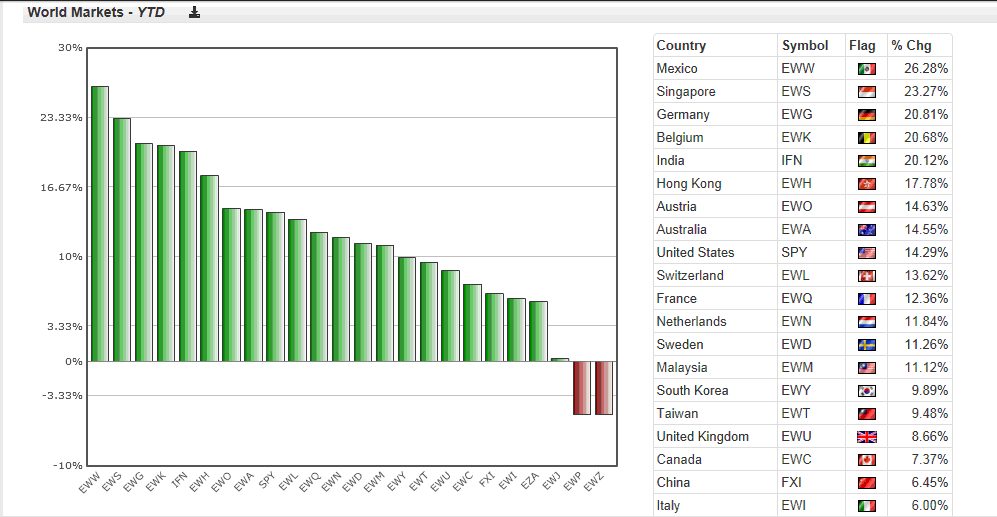
Task: Click the South Korea country name
Action: (x=692, y=390)
